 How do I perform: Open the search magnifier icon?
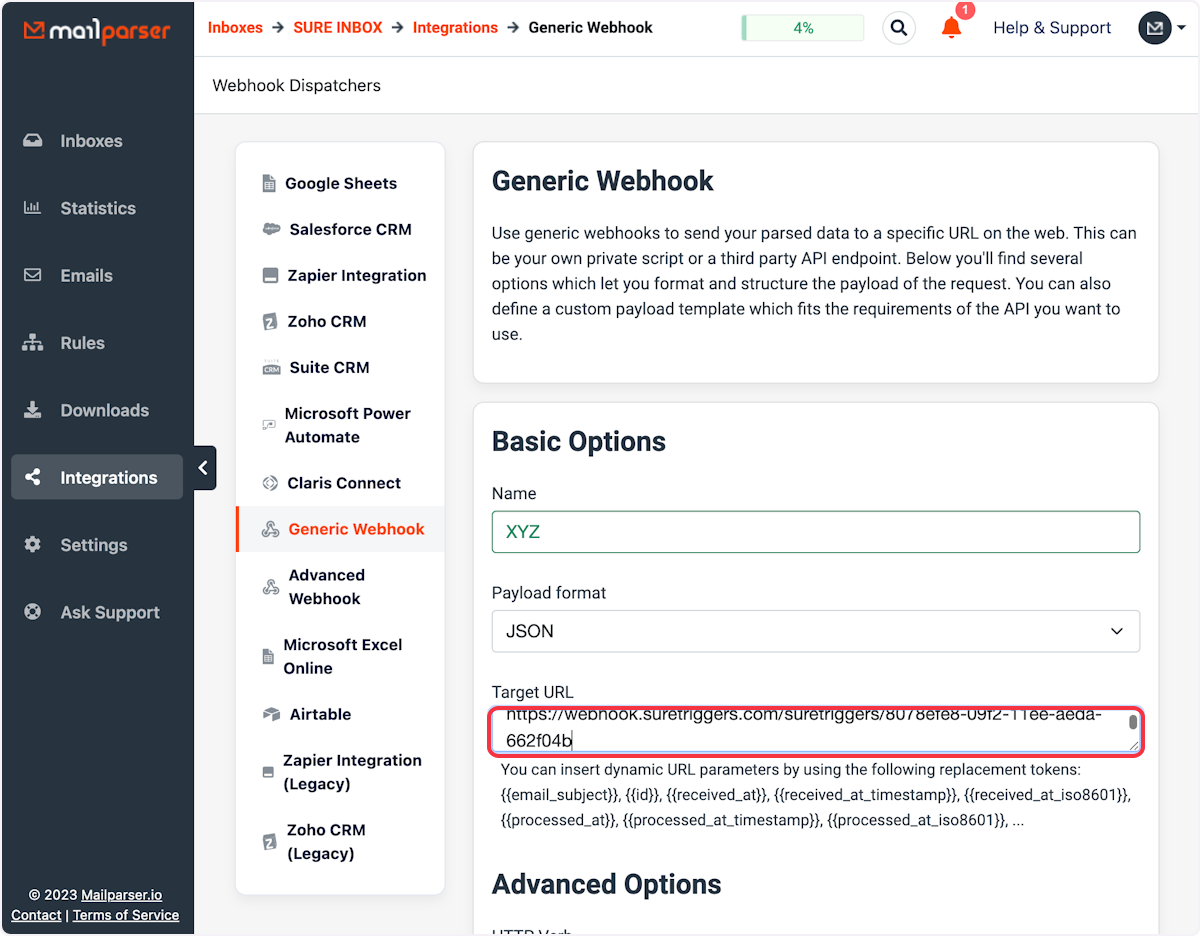coord(899,28)
